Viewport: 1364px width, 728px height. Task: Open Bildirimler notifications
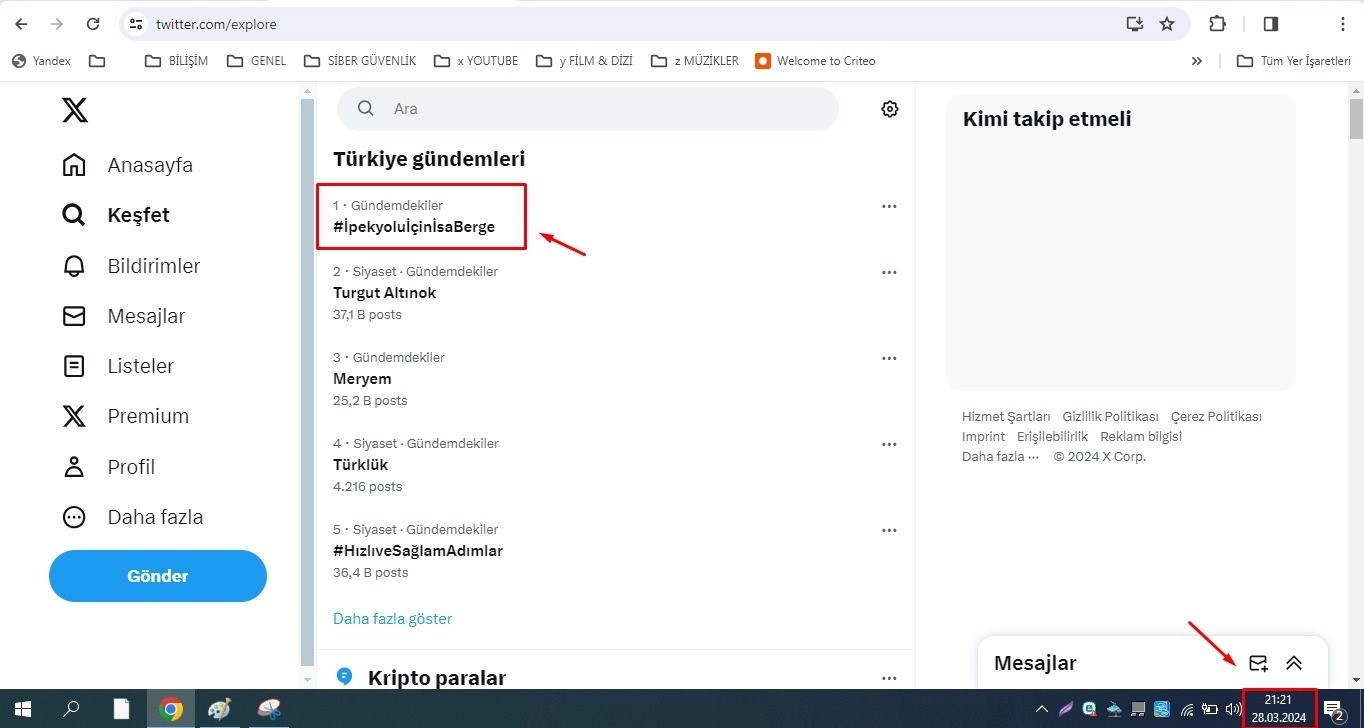130,266
